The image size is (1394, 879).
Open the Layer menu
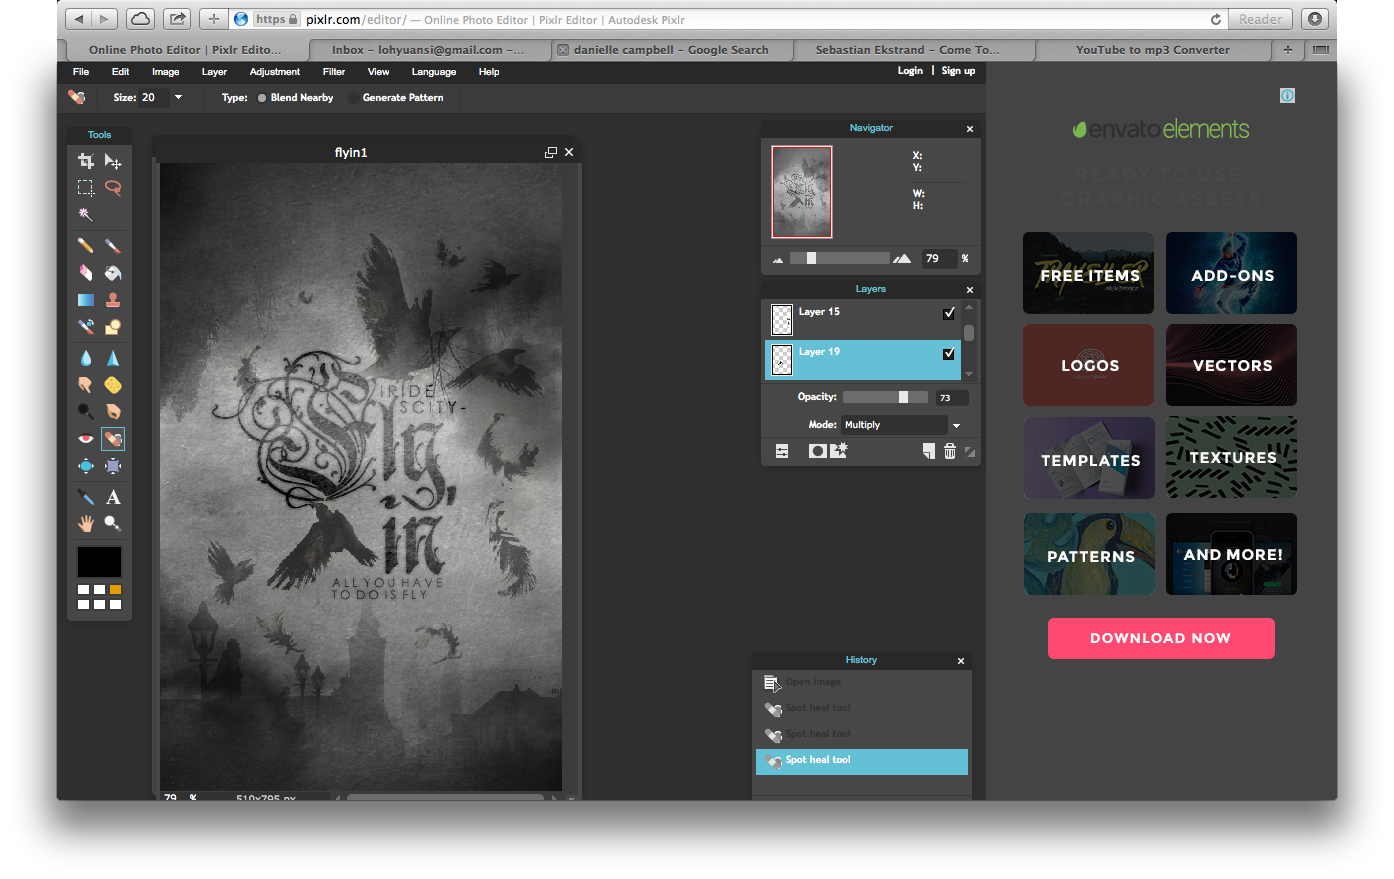click(214, 72)
